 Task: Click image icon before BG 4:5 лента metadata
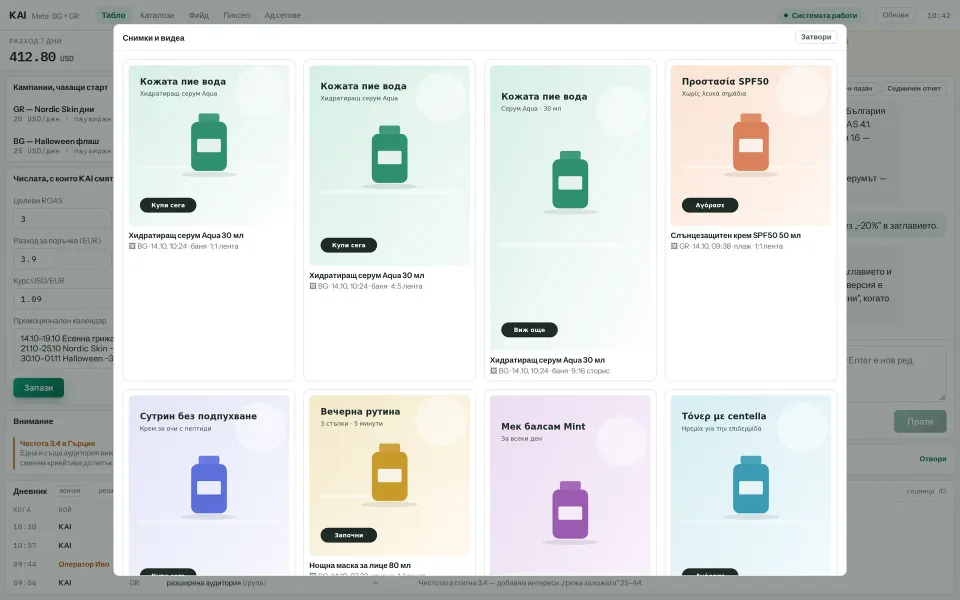[x=312, y=286]
